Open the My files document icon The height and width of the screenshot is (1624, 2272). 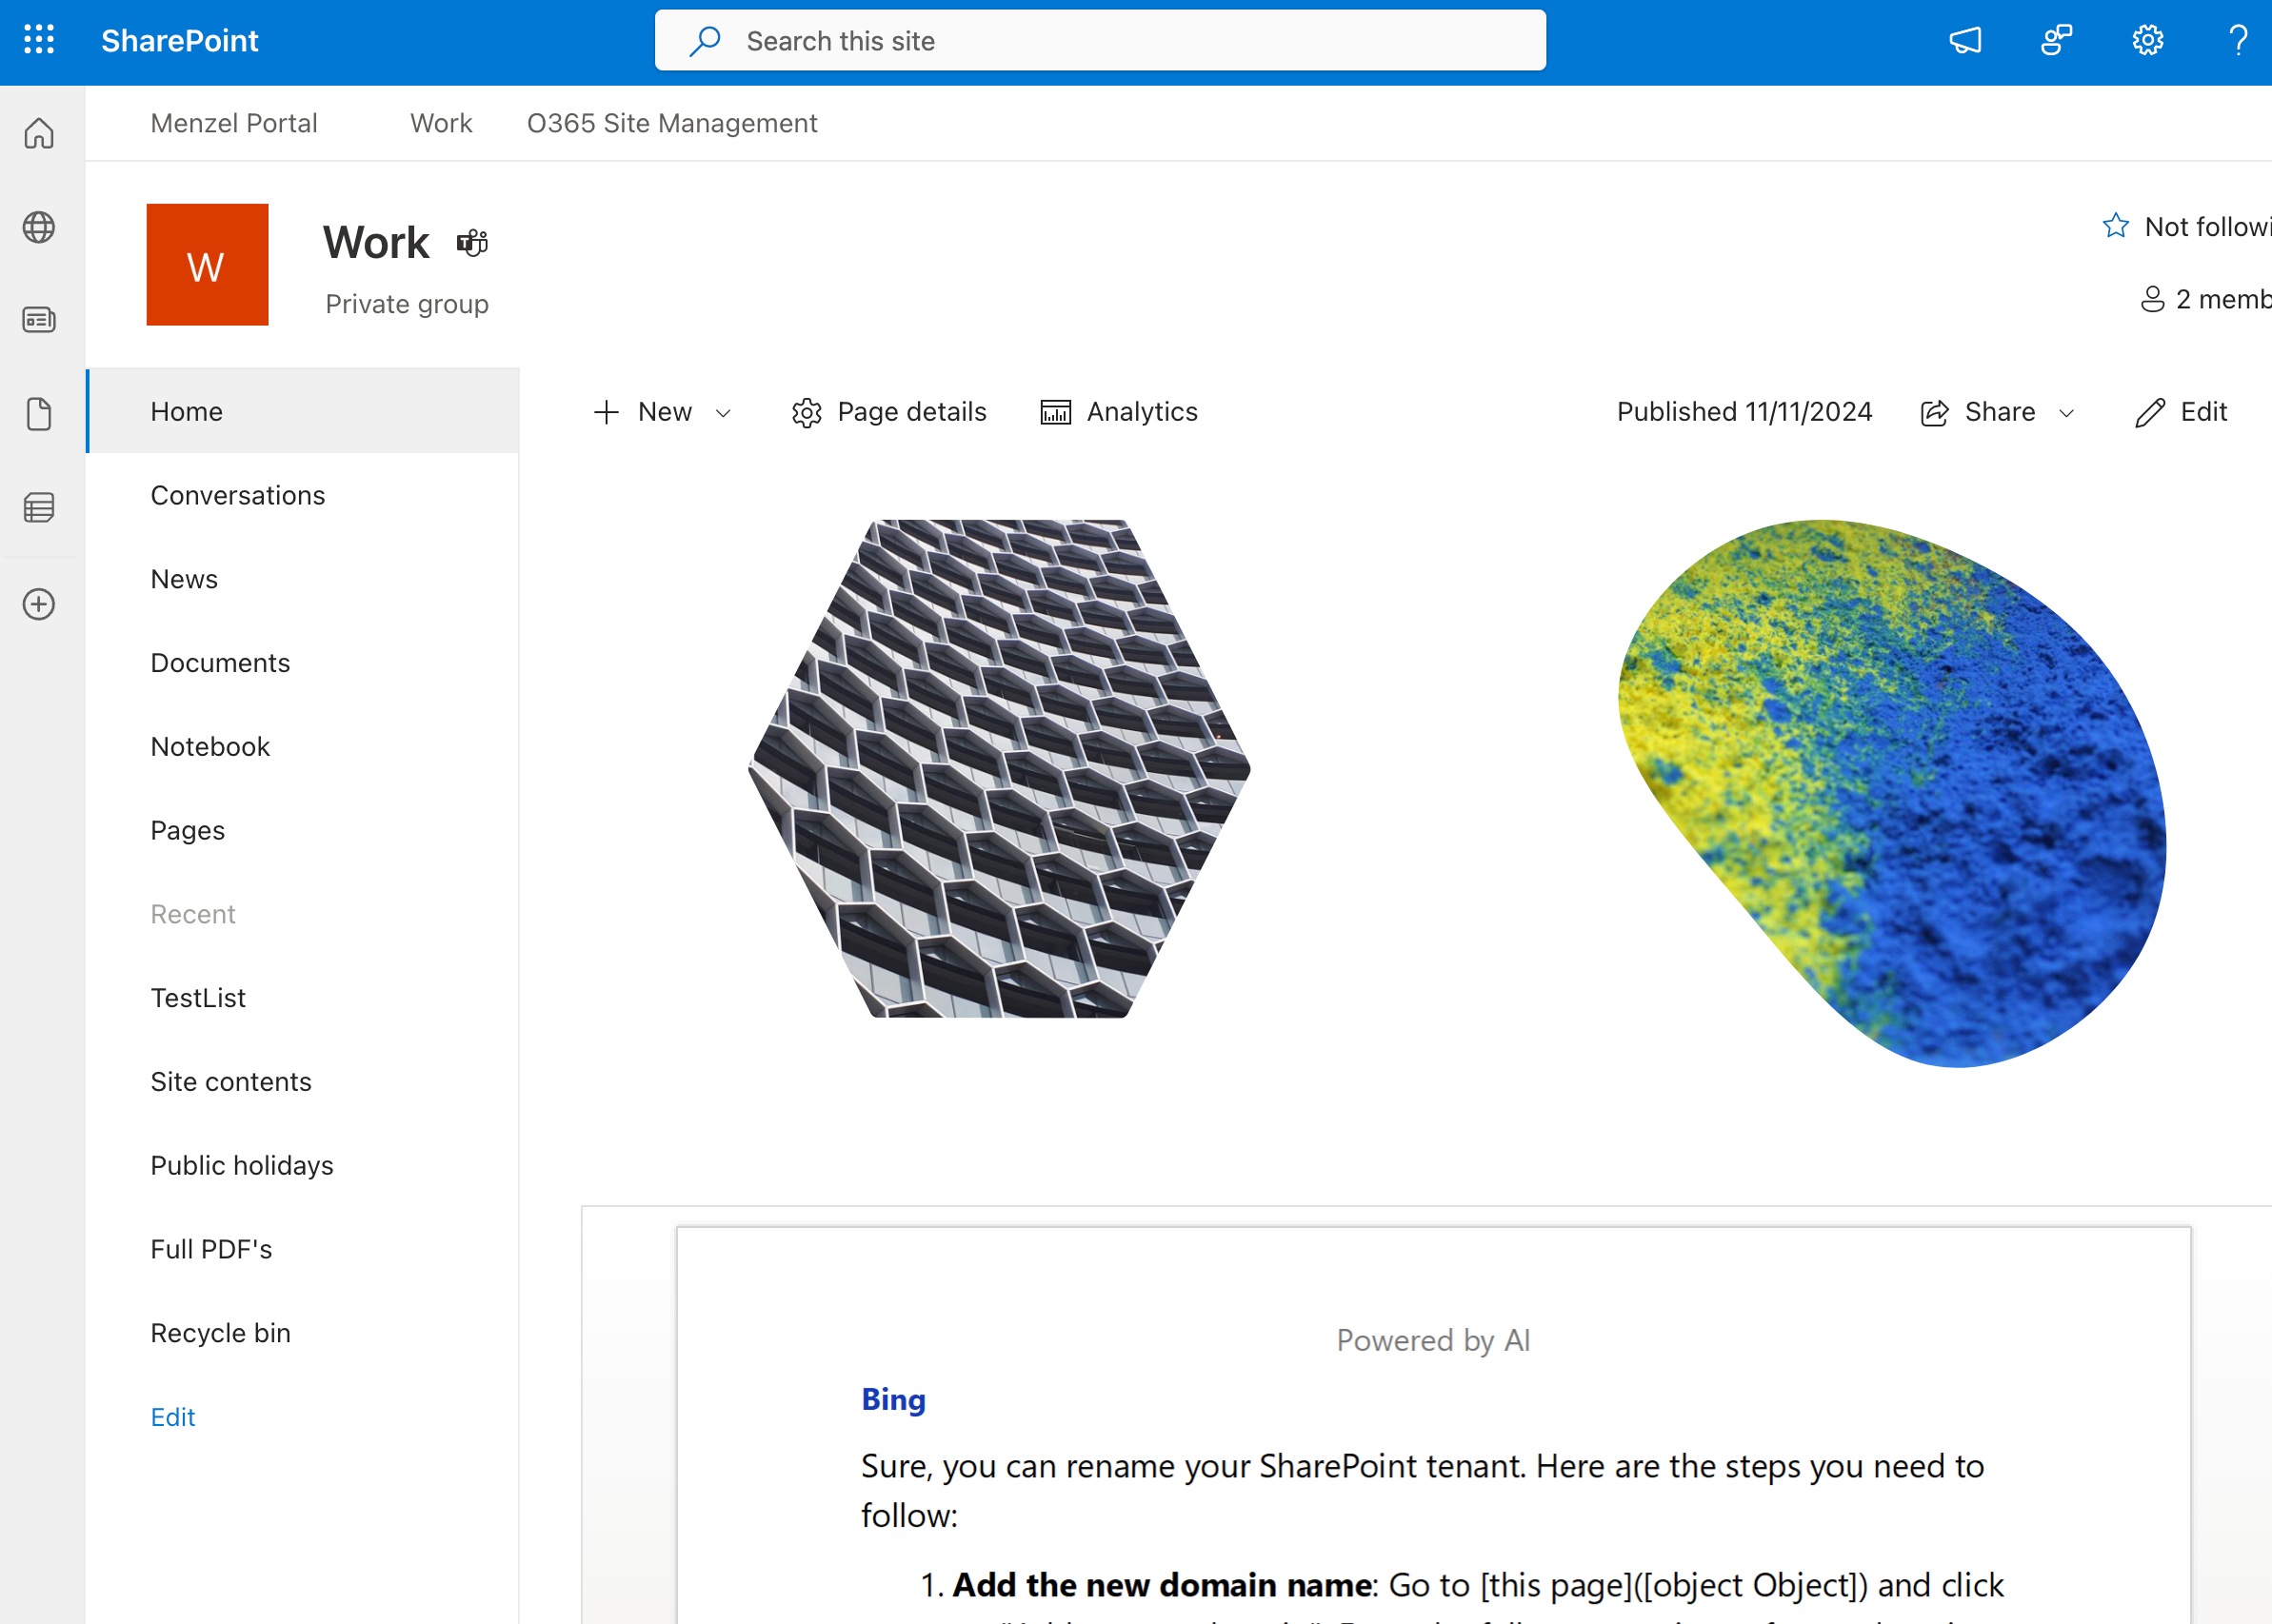39,413
